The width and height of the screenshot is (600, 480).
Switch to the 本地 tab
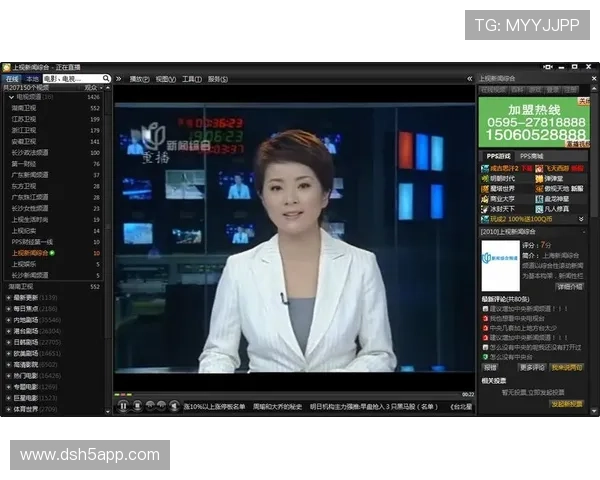[x=32, y=79]
